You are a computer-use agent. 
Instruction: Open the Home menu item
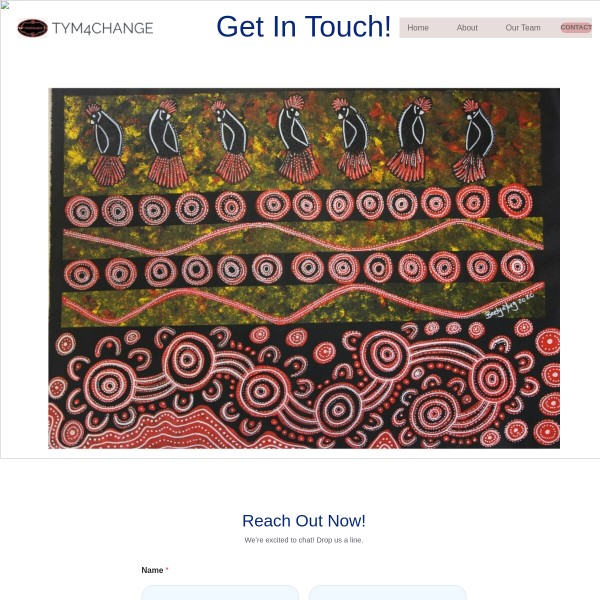(x=418, y=28)
